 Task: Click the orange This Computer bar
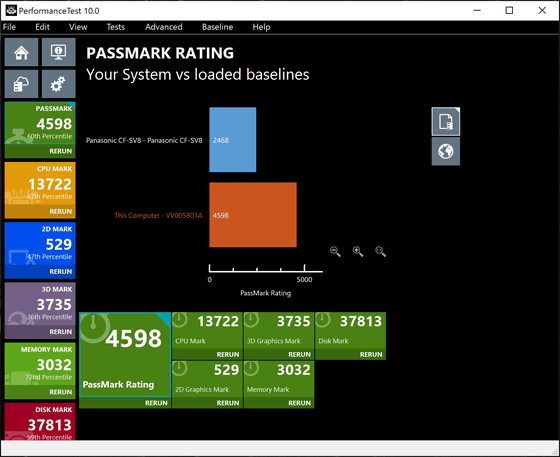(253, 215)
